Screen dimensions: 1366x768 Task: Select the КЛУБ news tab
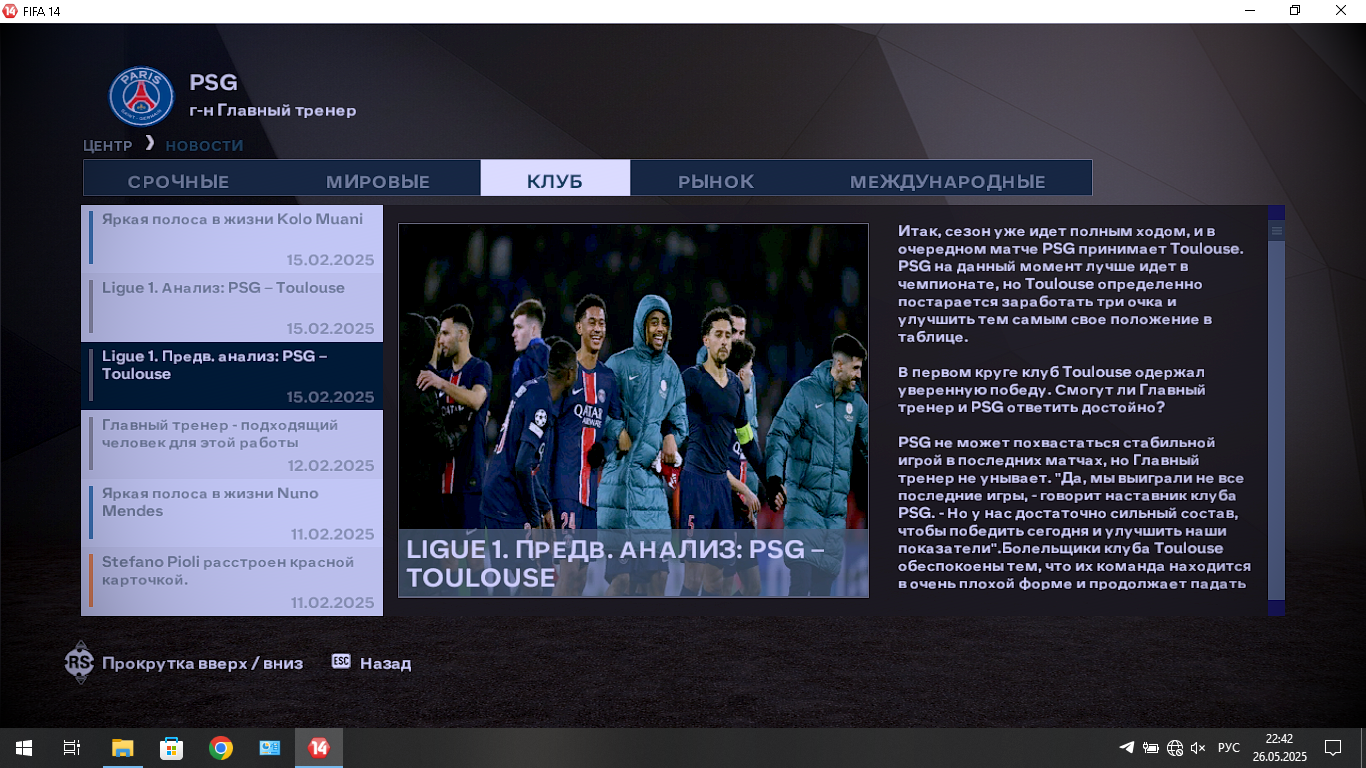[x=555, y=178]
